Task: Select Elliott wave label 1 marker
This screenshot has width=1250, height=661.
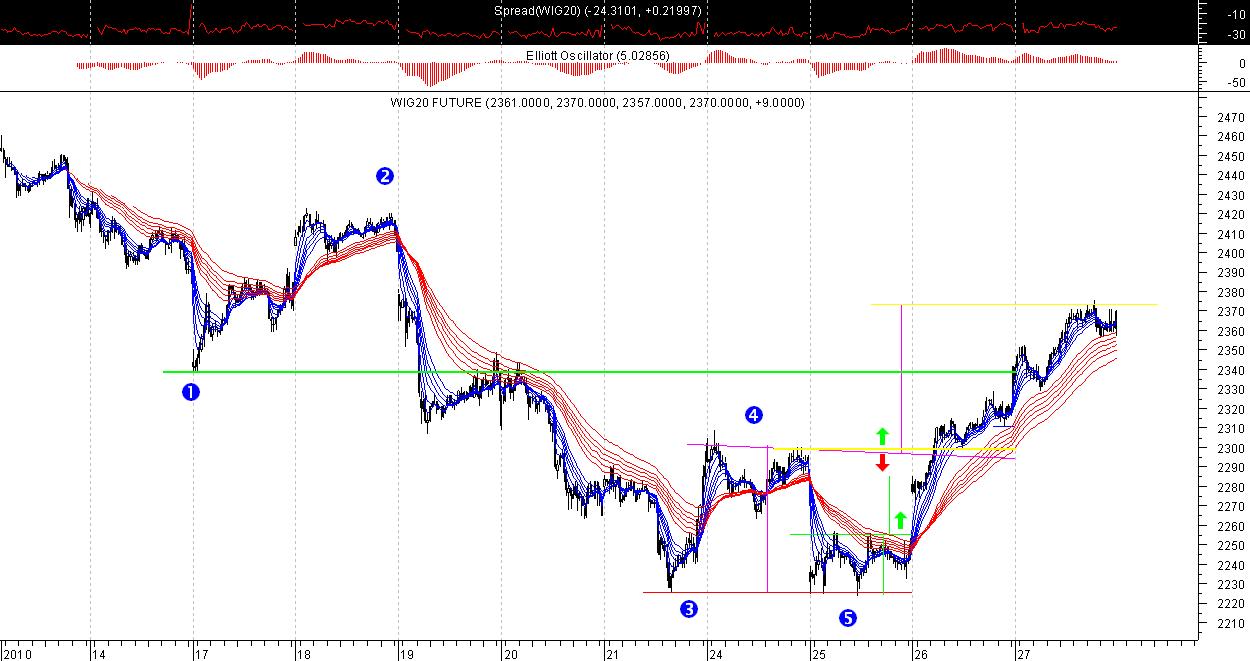Action: point(190,392)
